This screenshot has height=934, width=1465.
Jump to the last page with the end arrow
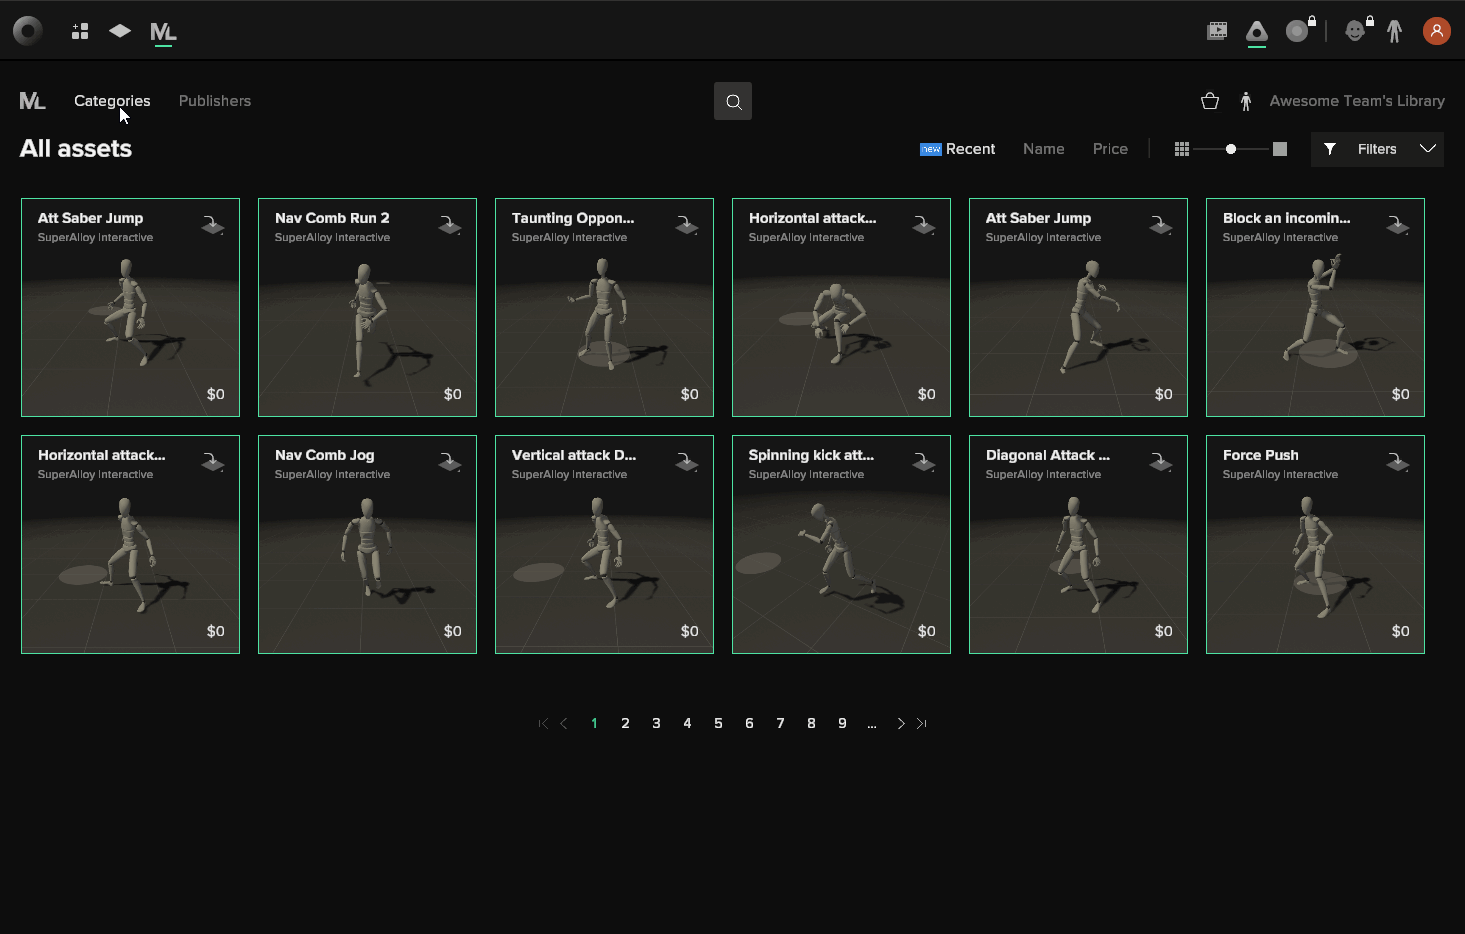click(x=921, y=722)
